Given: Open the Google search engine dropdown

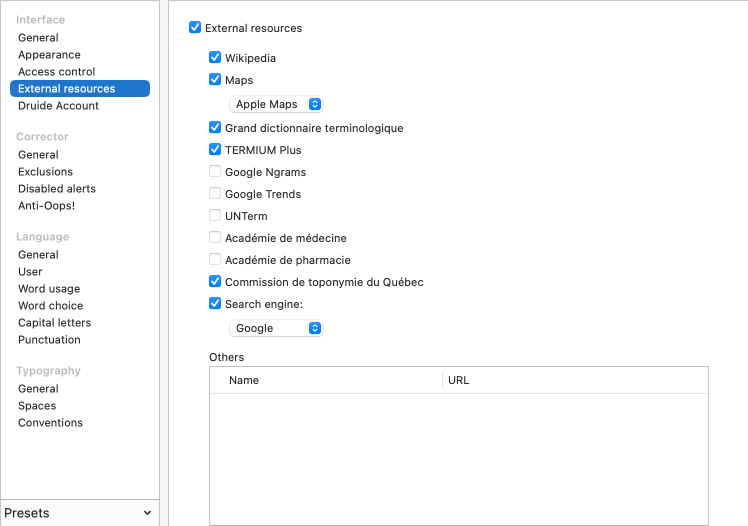Looking at the screenshot, I should click(x=277, y=328).
